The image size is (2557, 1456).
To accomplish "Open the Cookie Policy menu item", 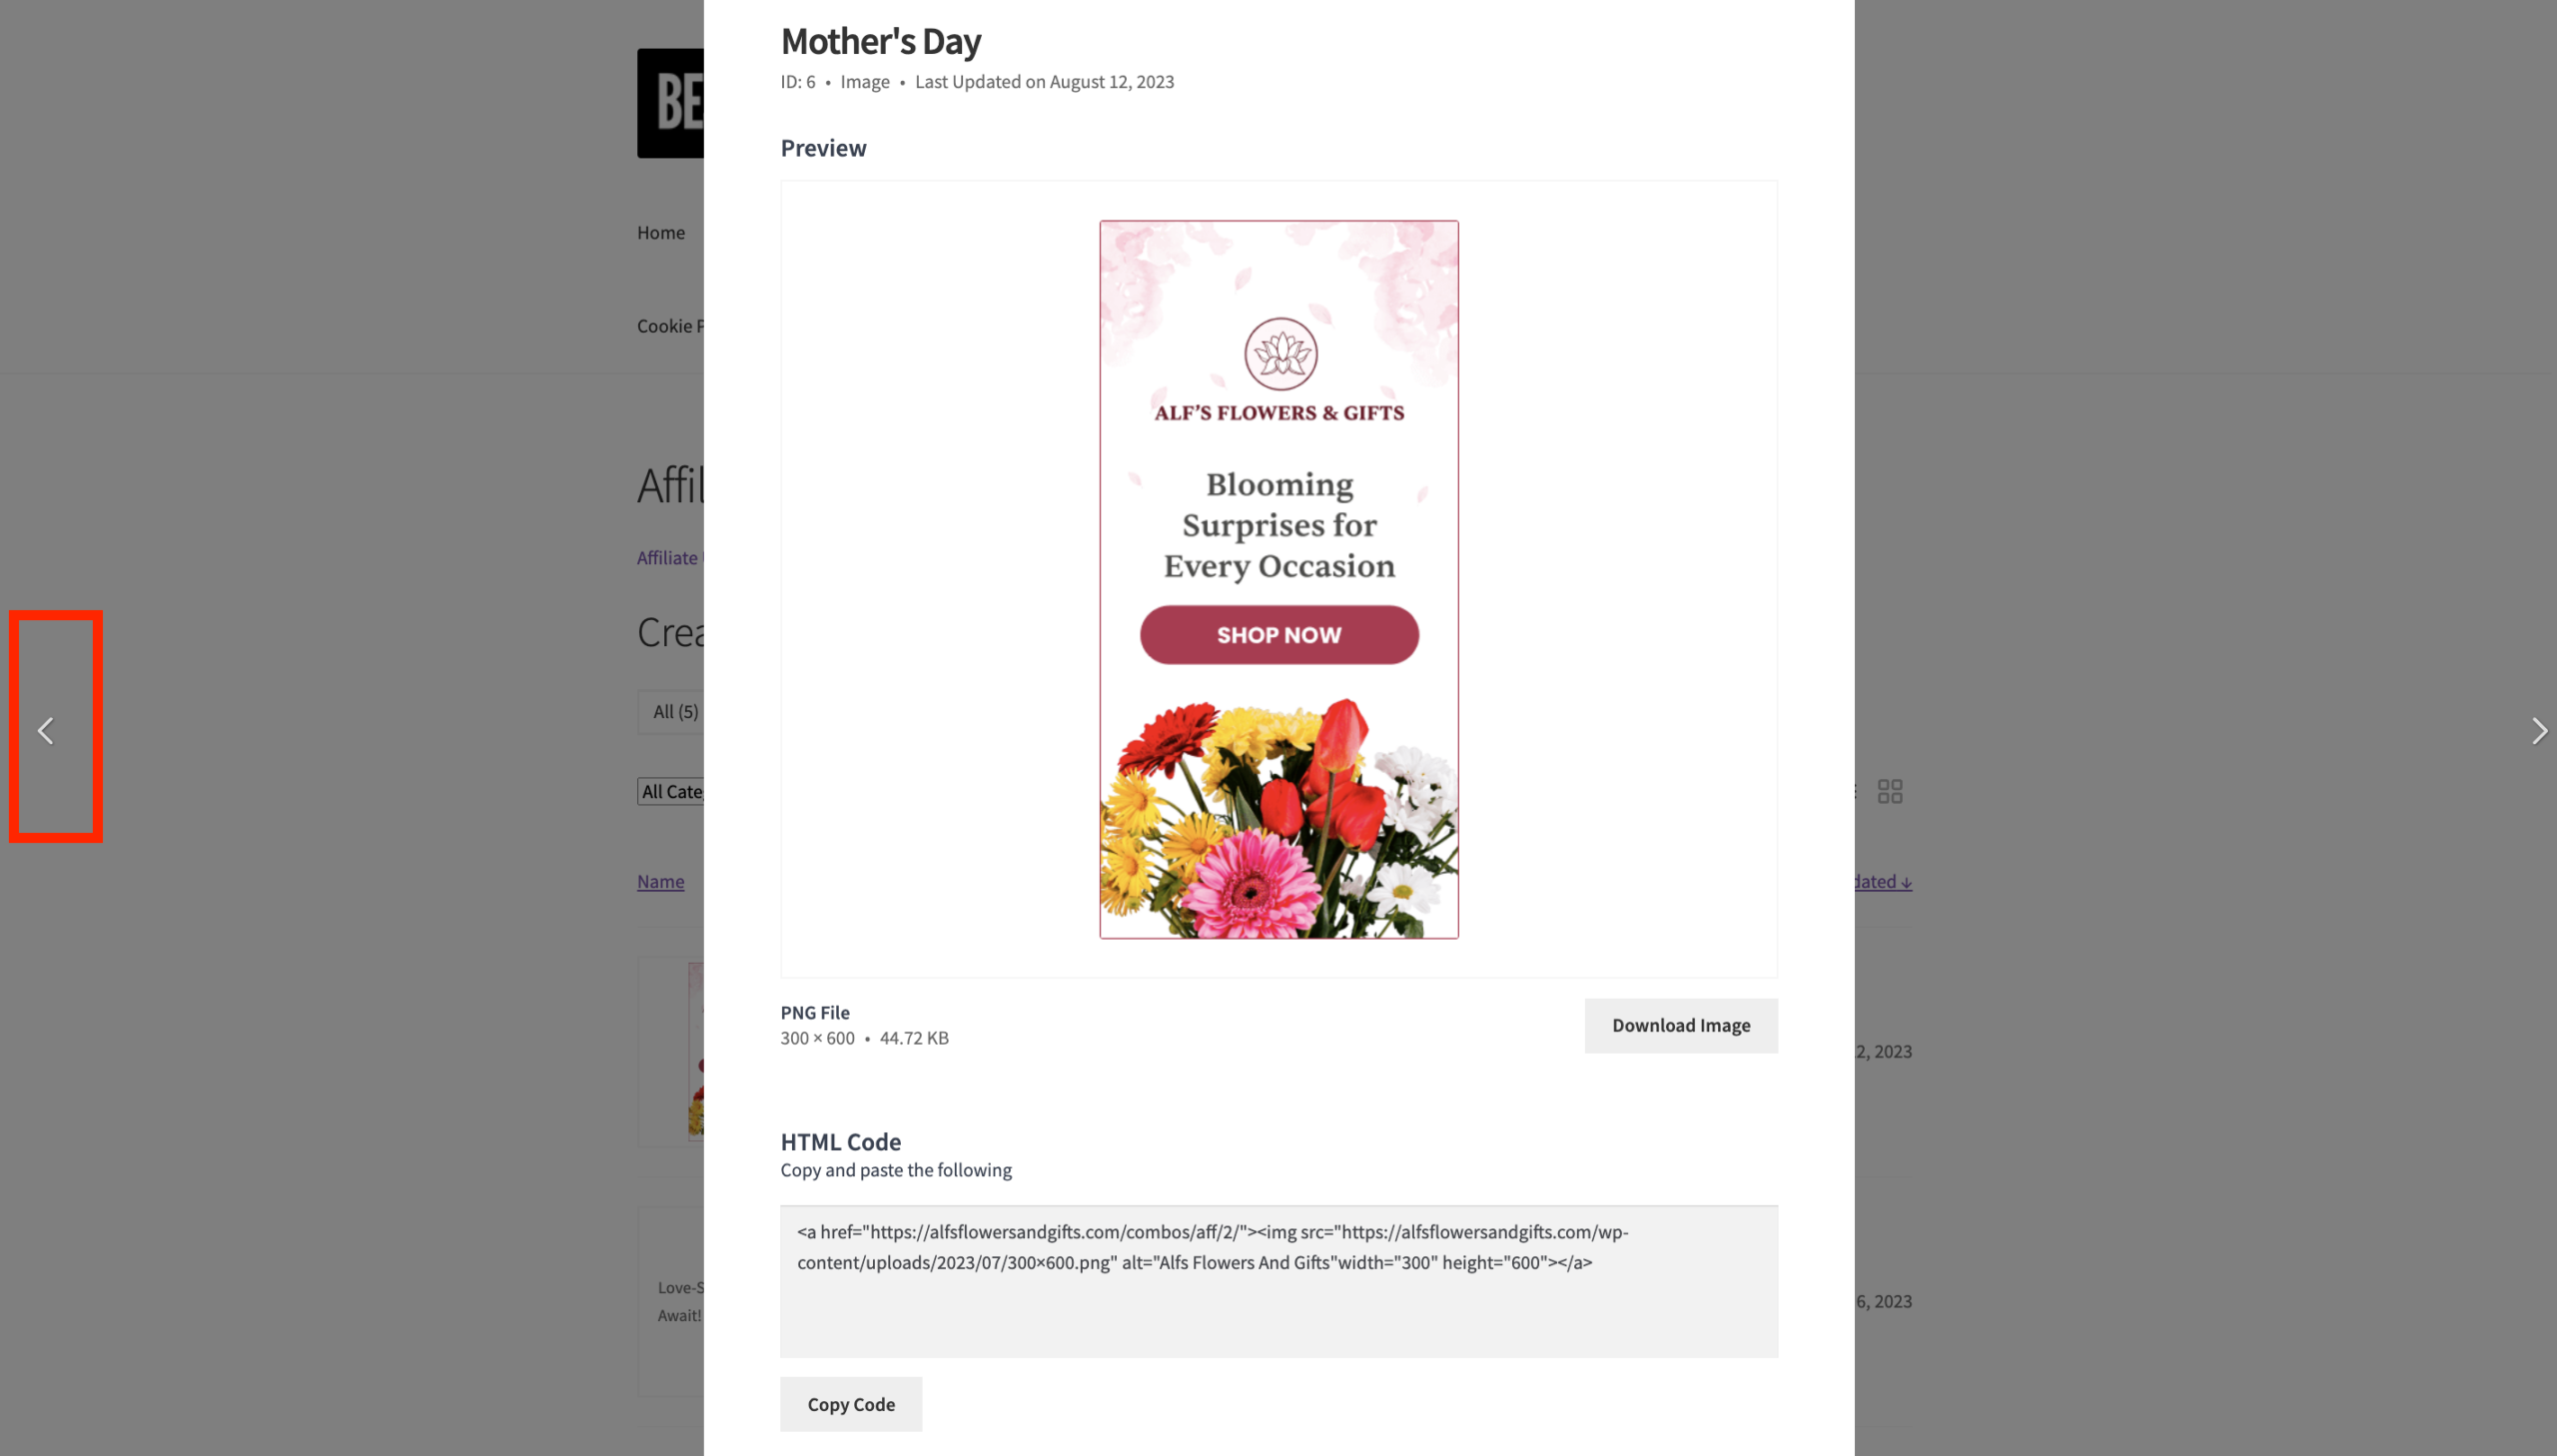I will pos(670,326).
